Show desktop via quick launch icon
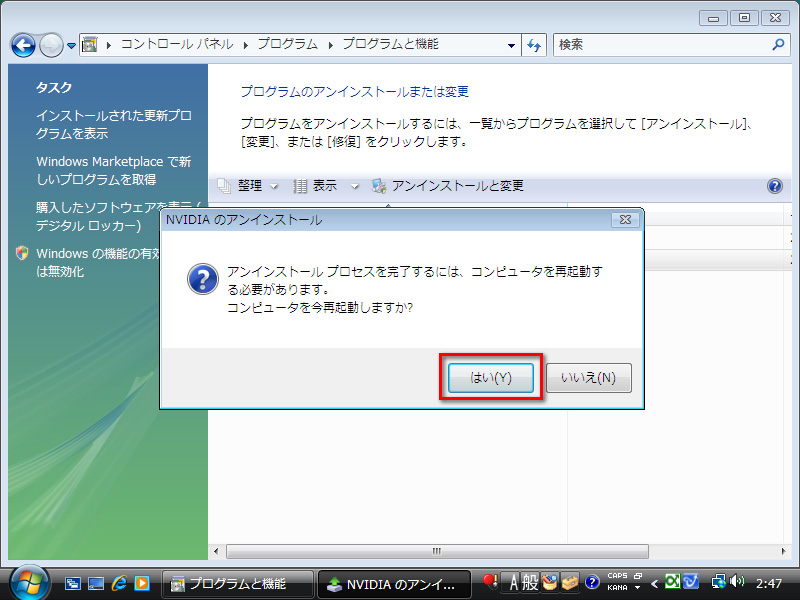Image resolution: width=800 pixels, height=600 pixels. click(95, 583)
